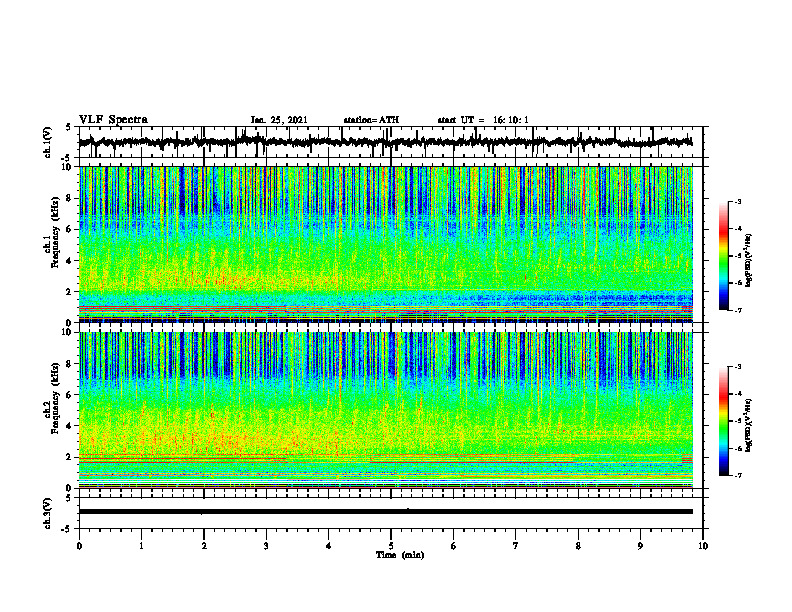Click the time axis tick label "4"
The height and width of the screenshot is (612, 792).
coord(328,546)
